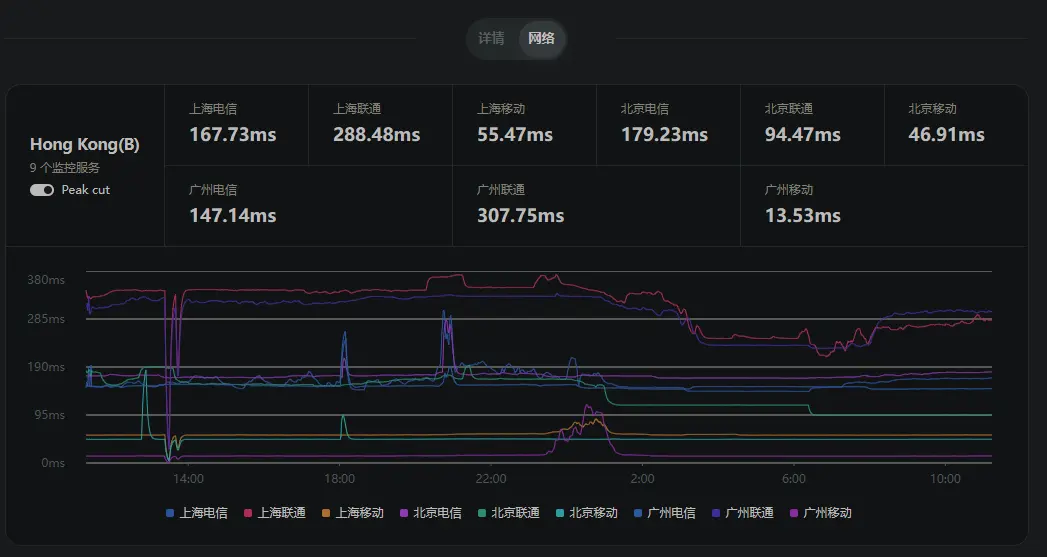Hide the 上海联通 legend series

[275, 513]
